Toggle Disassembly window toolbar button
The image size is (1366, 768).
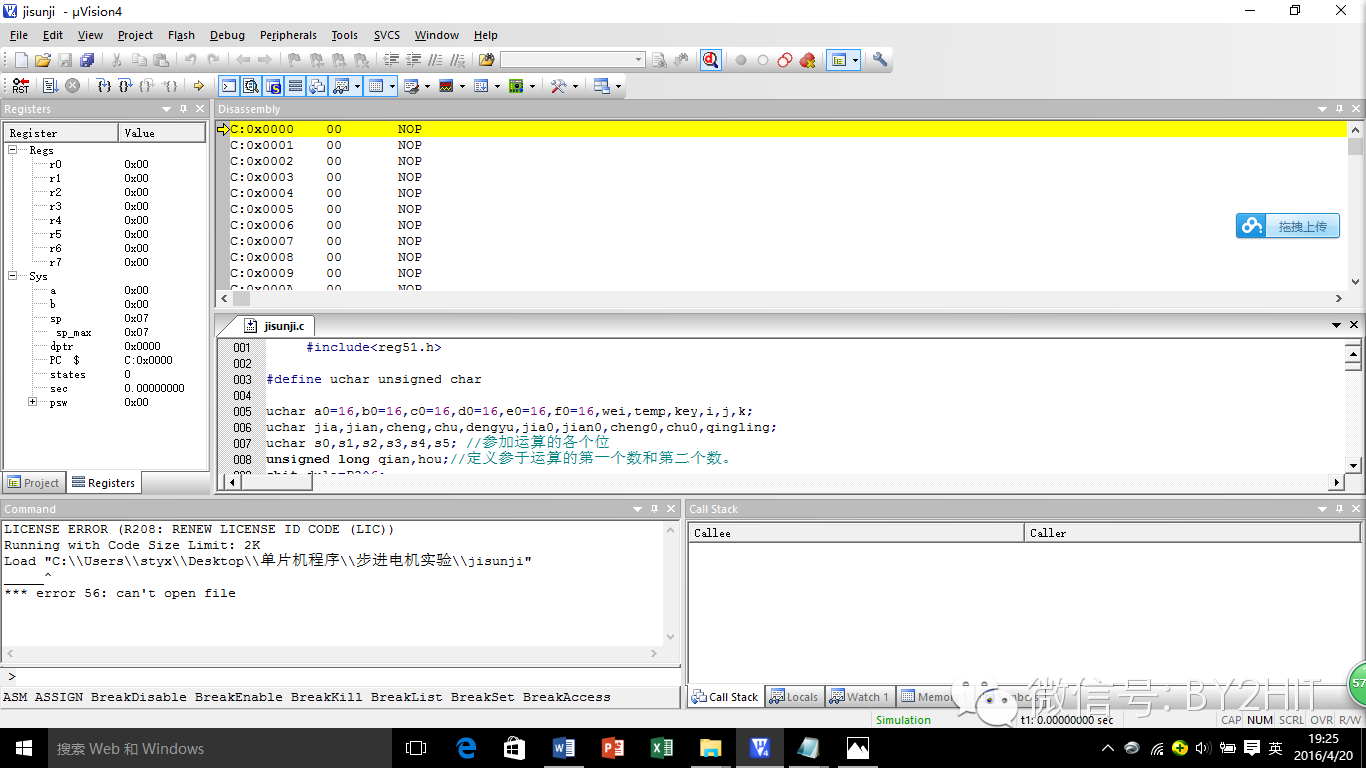tap(251, 86)
